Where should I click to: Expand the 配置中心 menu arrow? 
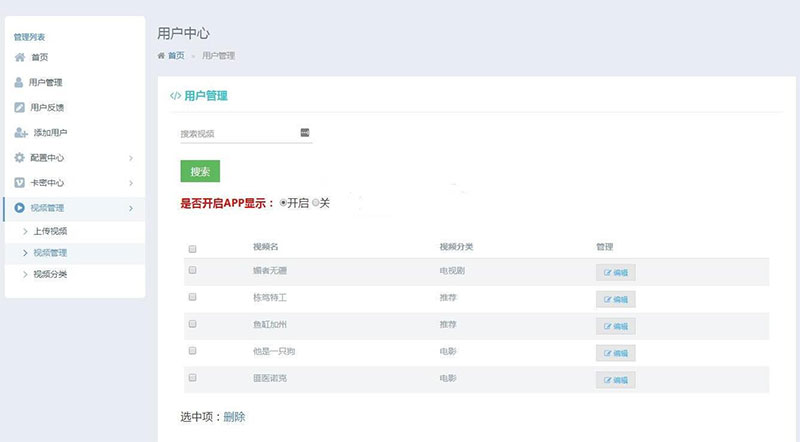[x=131, y=158]
